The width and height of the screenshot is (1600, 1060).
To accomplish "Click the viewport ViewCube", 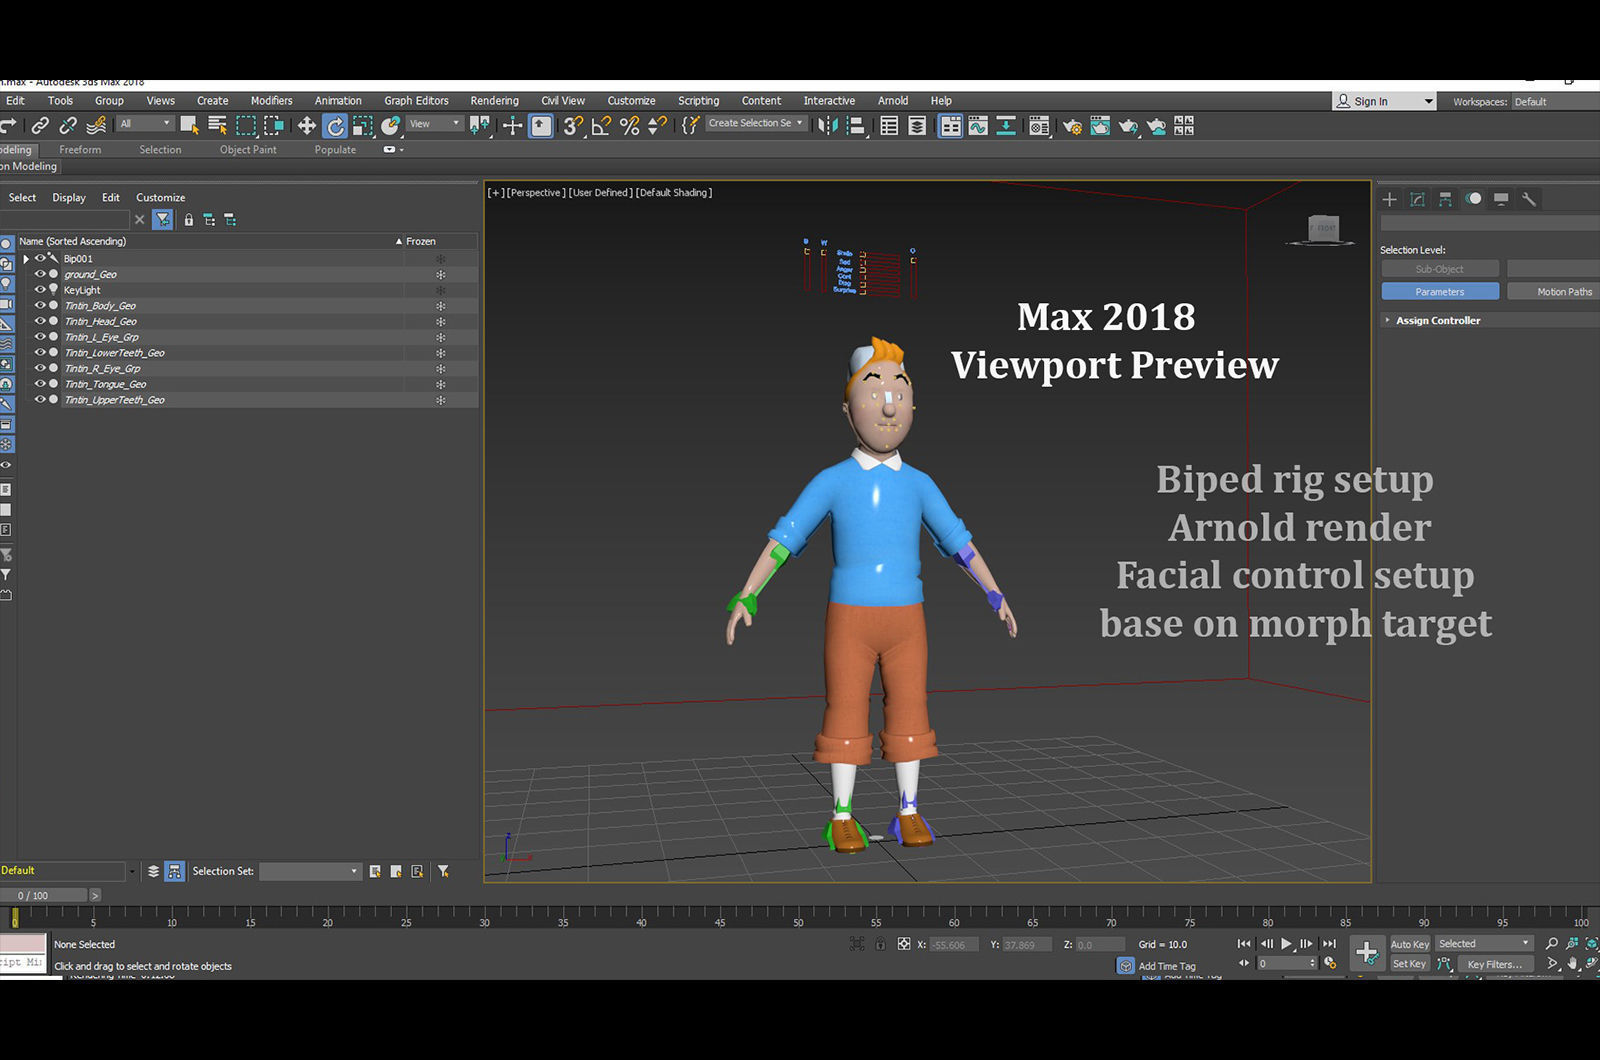I will click(1323, 229).
